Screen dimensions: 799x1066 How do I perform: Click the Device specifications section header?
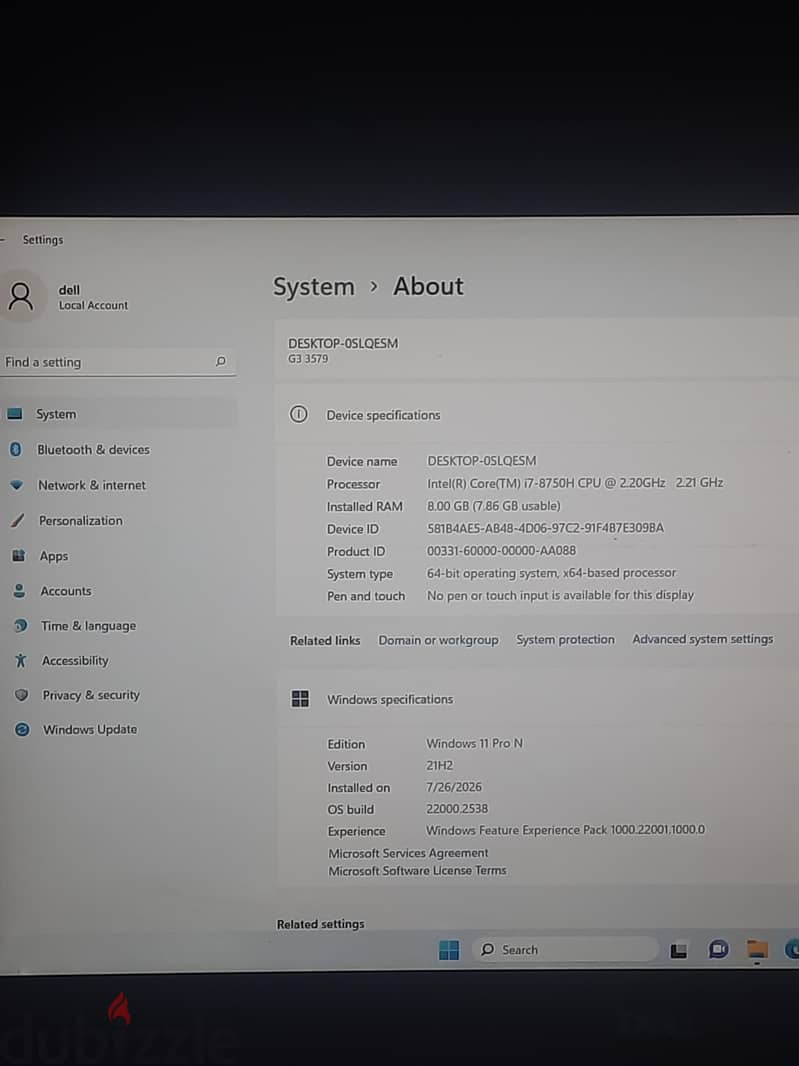tap(383, 415)
